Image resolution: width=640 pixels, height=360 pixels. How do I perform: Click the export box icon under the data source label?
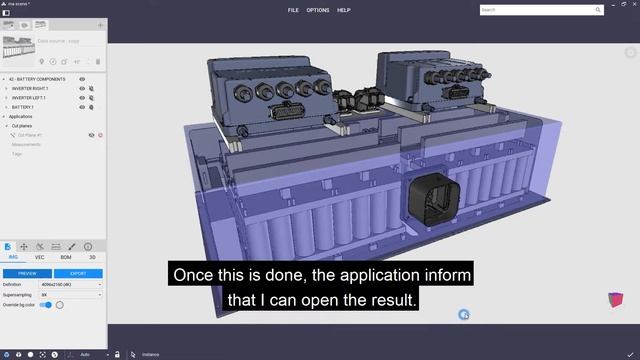(x=64, y=62)
